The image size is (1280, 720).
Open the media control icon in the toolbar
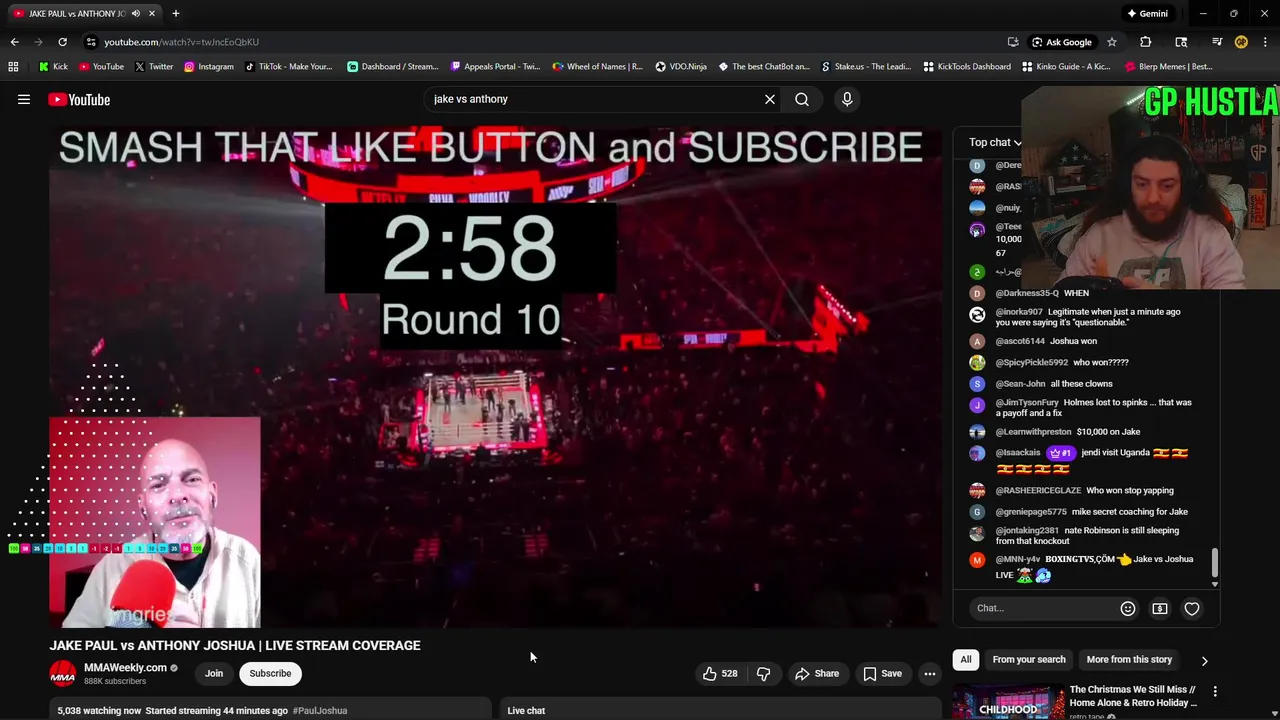click(x=1217, y=42)
